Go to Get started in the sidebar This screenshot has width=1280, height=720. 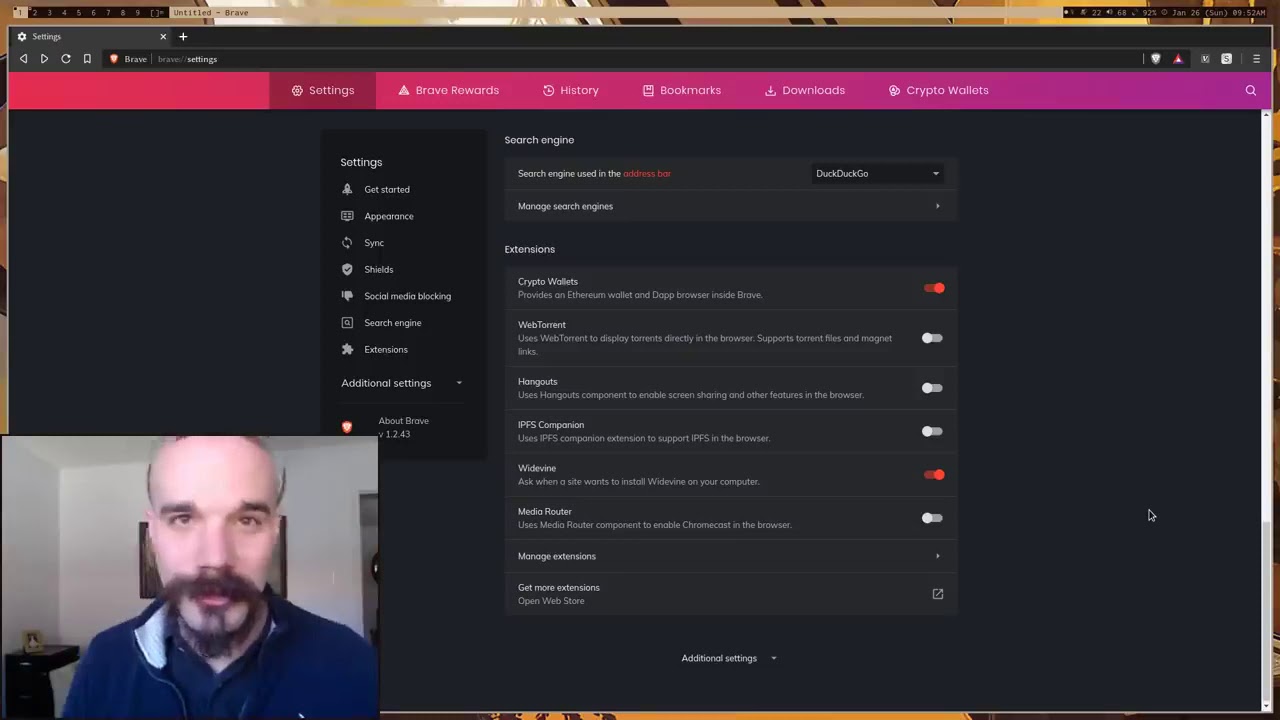387,189
